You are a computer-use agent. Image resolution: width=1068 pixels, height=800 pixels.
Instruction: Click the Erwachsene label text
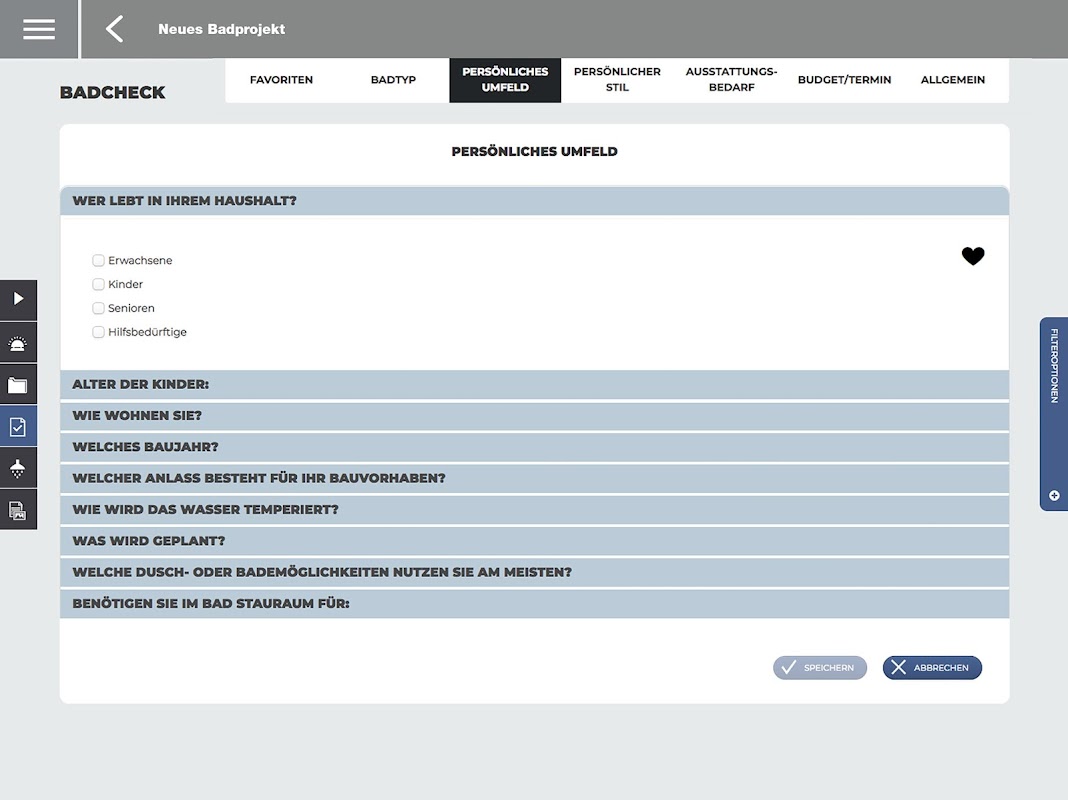coord(140,260)
